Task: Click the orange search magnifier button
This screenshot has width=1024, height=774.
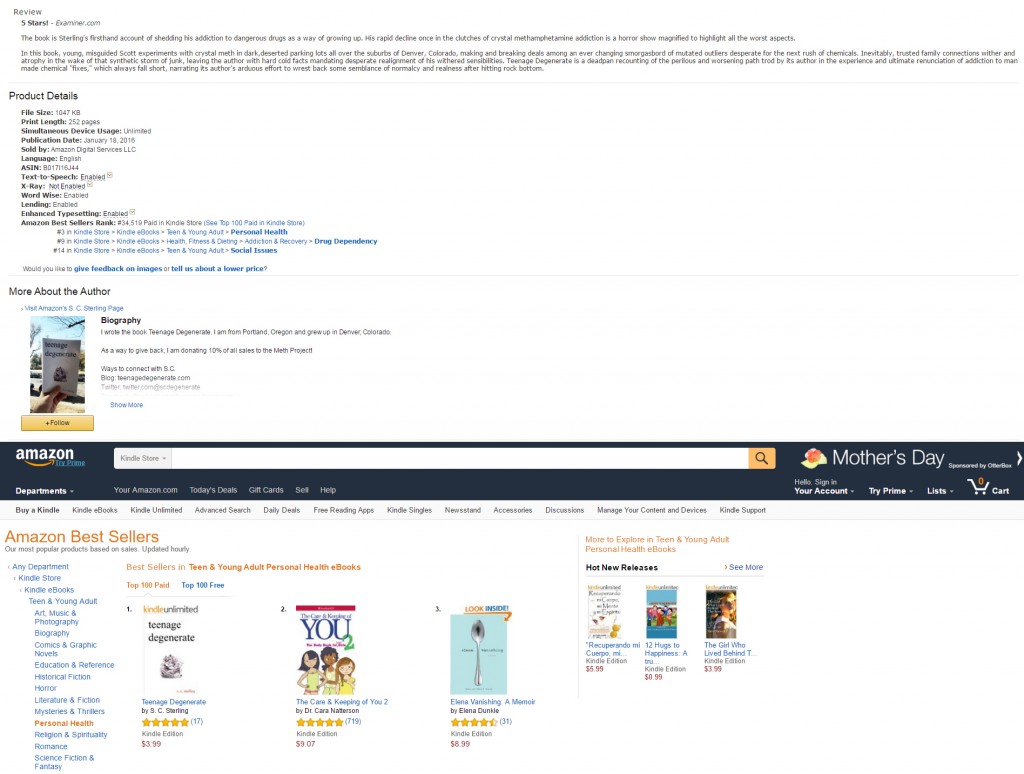Action: click(761, 459)
